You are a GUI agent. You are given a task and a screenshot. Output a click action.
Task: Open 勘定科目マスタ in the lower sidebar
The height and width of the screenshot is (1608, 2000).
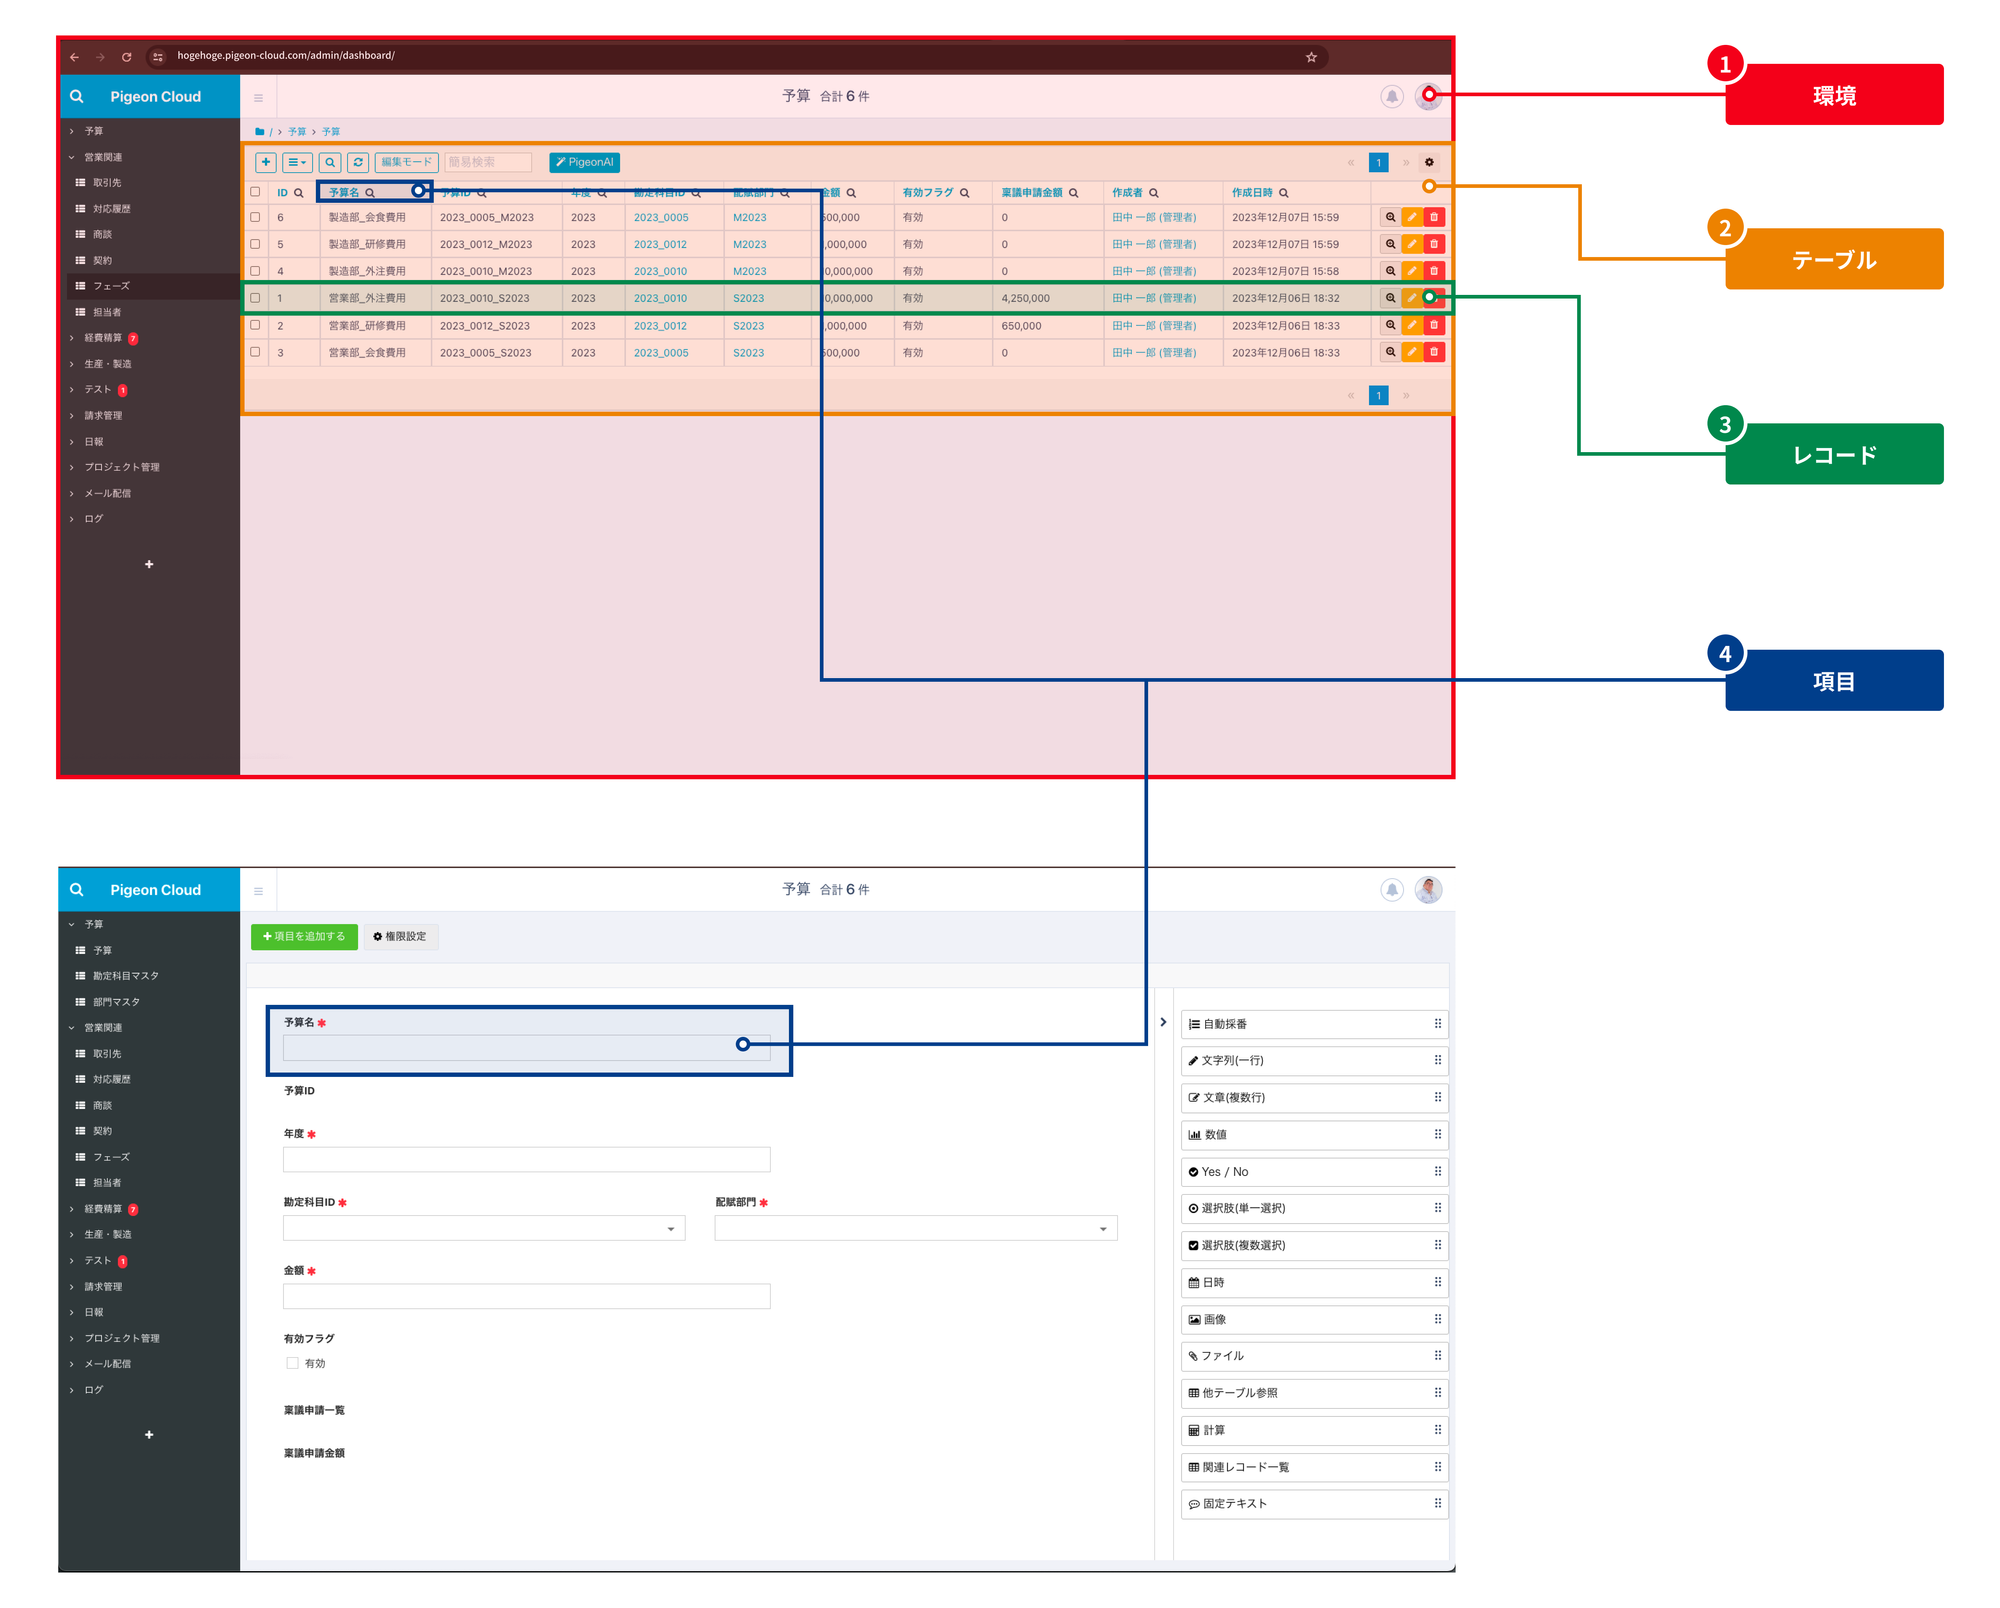pyautogui.click(x=126, y=976)
